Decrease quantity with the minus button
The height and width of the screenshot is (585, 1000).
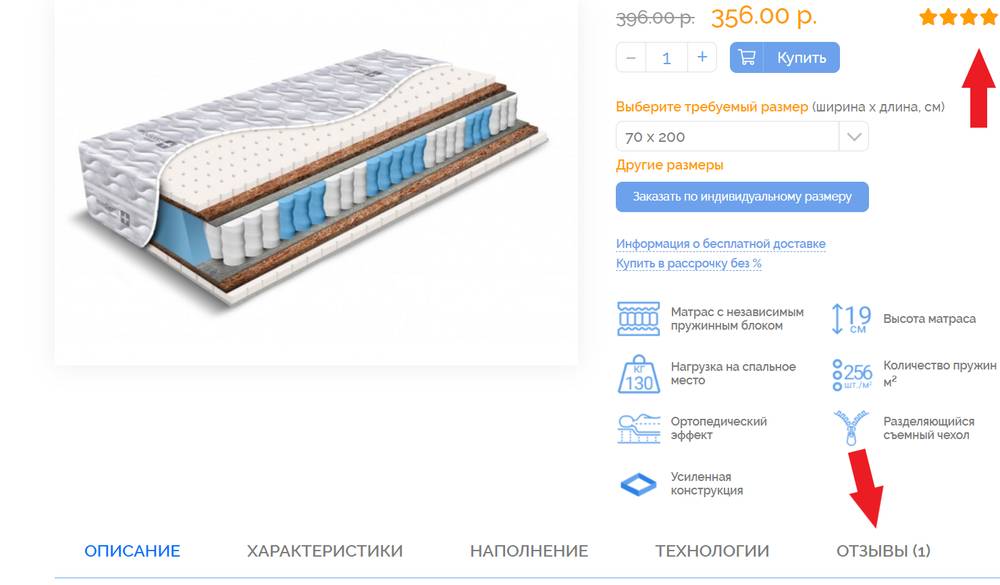631,57
